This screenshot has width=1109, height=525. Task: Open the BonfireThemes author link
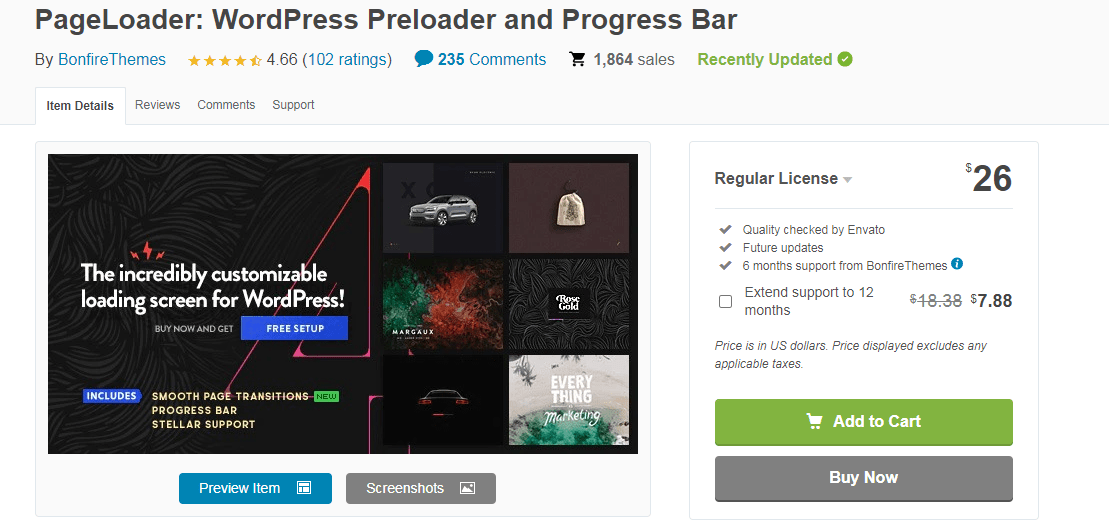pos(112,59)
